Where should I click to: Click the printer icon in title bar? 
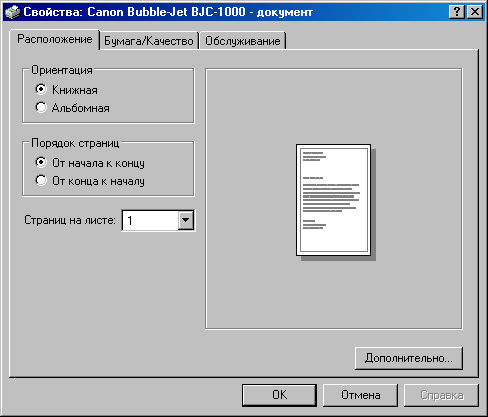coord(12,12)
